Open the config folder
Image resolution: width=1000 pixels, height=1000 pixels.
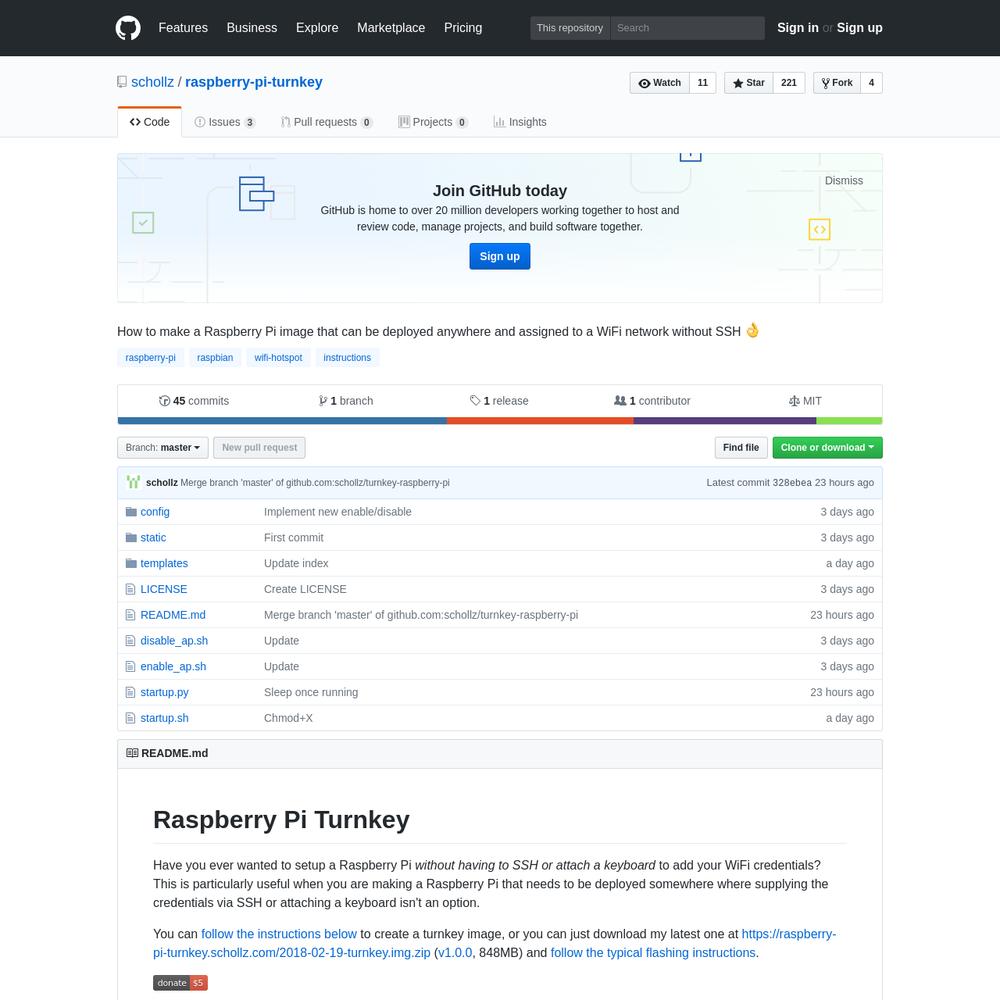(x=155, y=511)
